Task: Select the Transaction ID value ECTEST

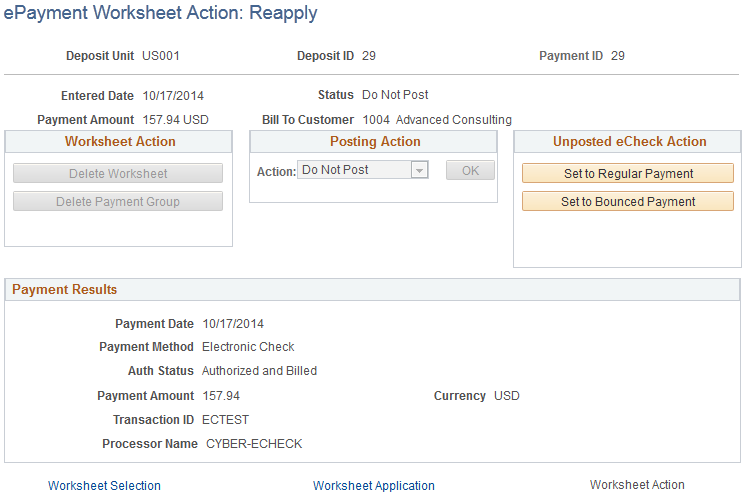Action: pyautogui.click(x=224, y=420)
